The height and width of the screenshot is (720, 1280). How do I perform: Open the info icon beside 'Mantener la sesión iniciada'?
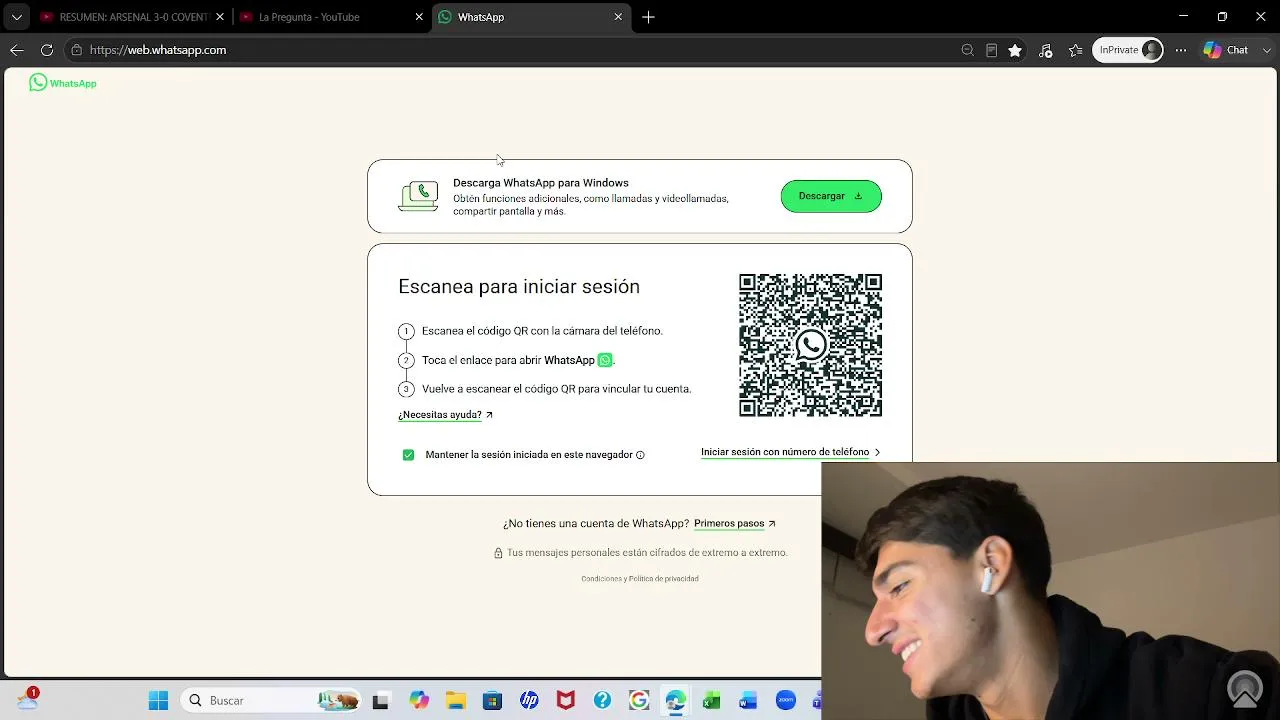640,455
